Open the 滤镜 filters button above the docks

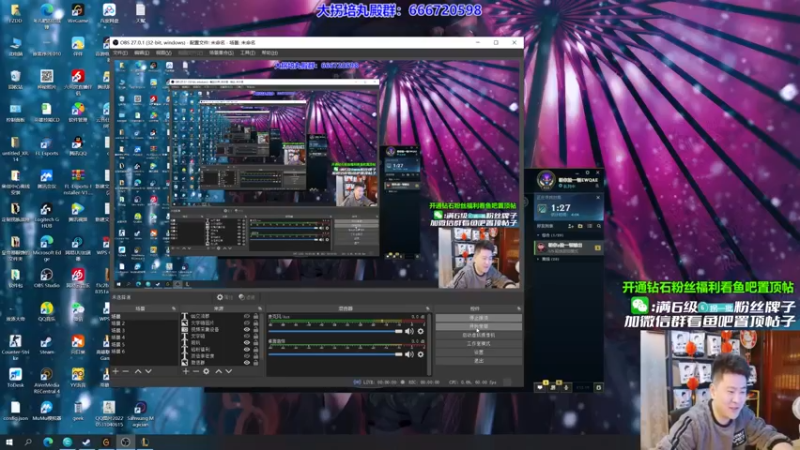(x=247, y=297)
